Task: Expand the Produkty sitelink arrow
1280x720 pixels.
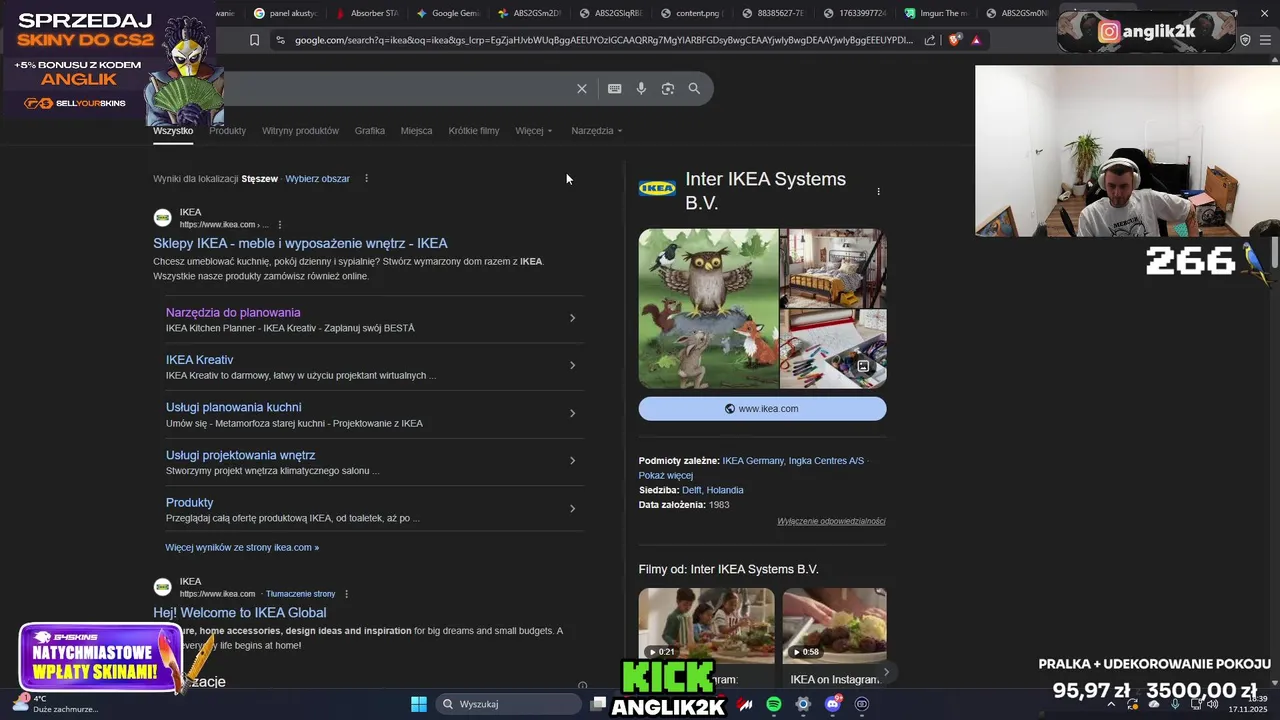Action: tap(572, 509)
